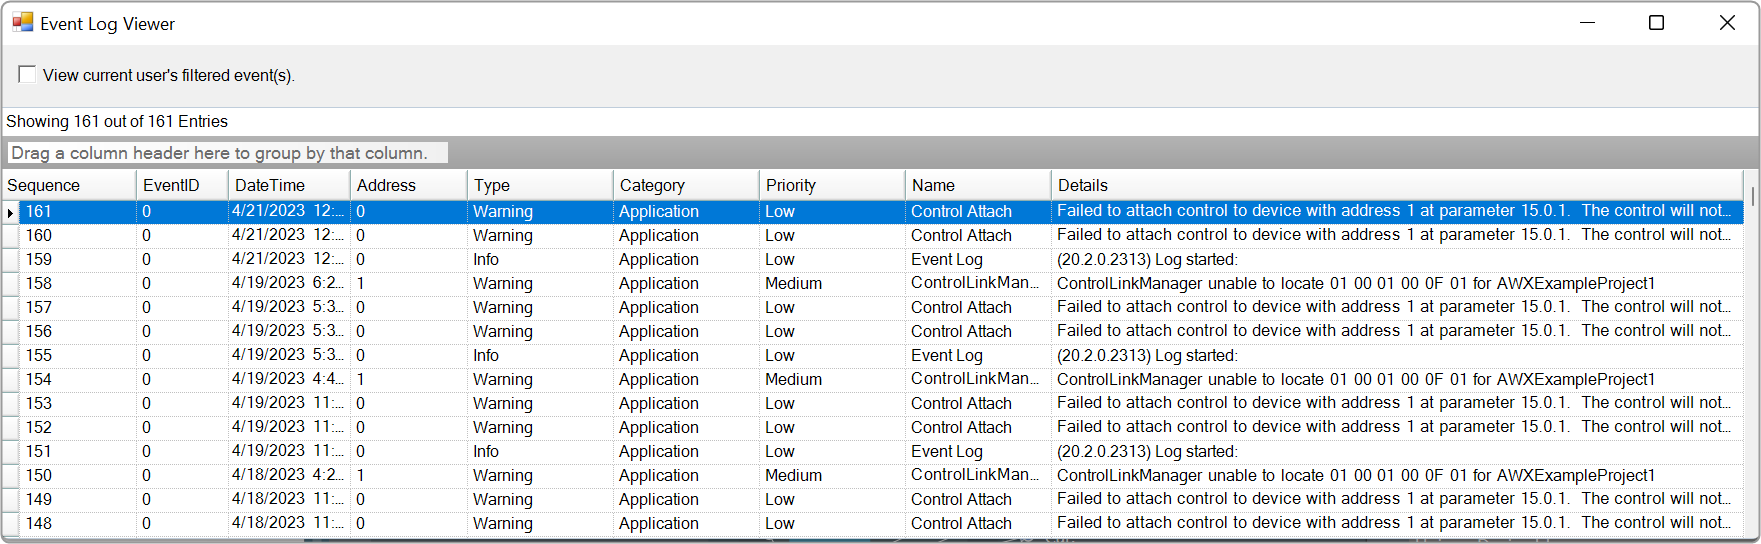Click the Details column header
The image size is (1761, 544).
[1397, 185]
